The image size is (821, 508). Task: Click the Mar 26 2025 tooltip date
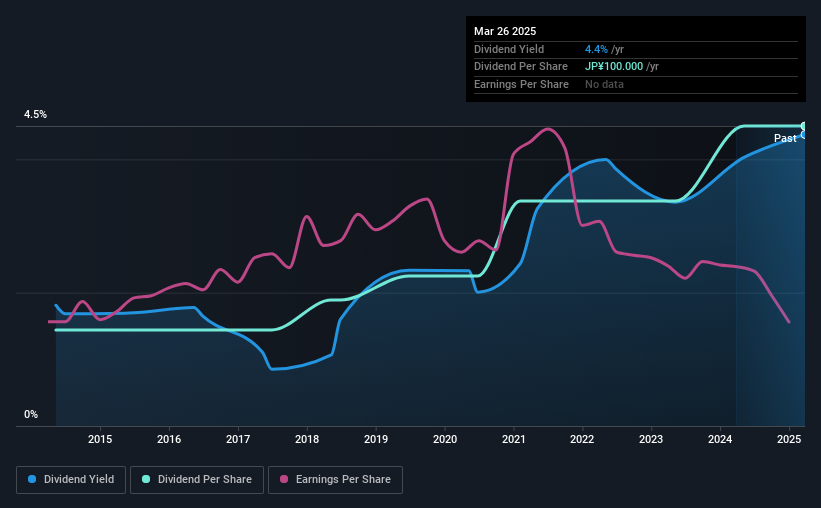click(x=505, y=31)
